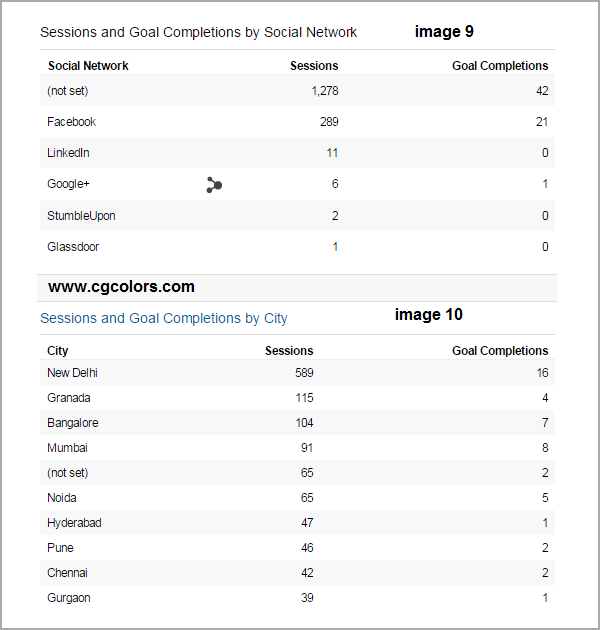The height and width of the screenshot is (630, 600).
Task: Select the StumbleUpon row
Action: (x=297, y=216)
